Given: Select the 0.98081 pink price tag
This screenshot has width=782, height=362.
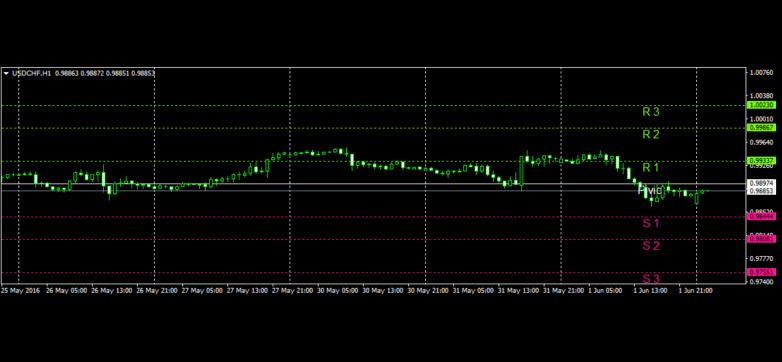Looking at the screenshot, I should tap(762, 239).
